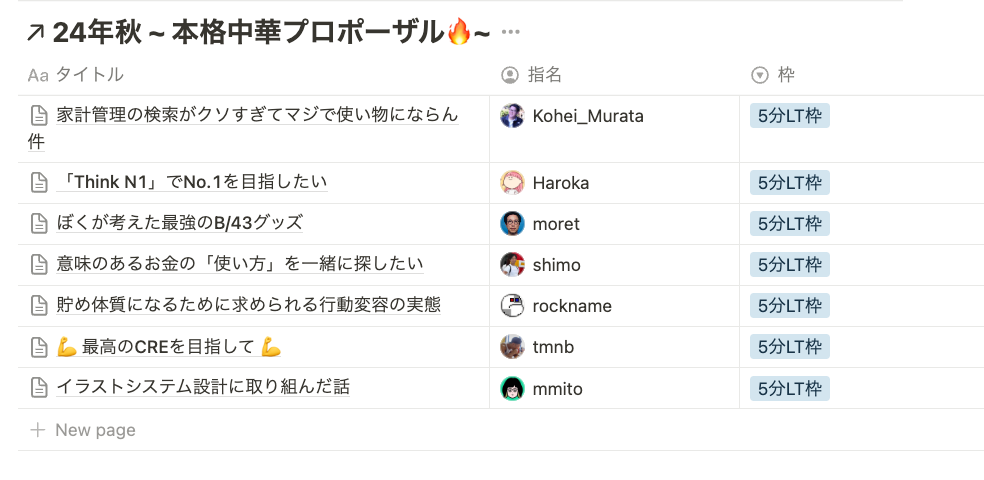Click rockname's avatar icon
Viewport: 984px width, 480px height.
512,306
